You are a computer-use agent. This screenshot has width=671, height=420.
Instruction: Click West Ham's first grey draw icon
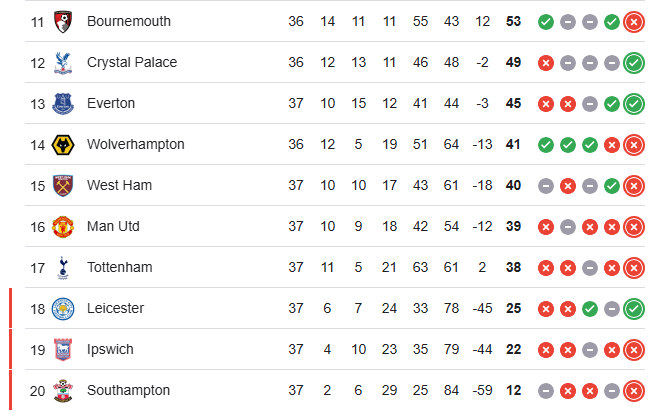pyautogui.click(x=546, y=185)
